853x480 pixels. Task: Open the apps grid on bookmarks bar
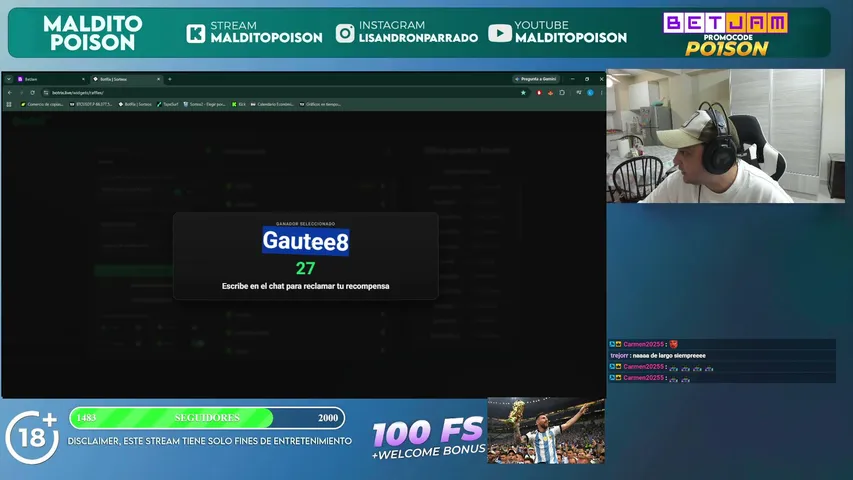point(9,104)
